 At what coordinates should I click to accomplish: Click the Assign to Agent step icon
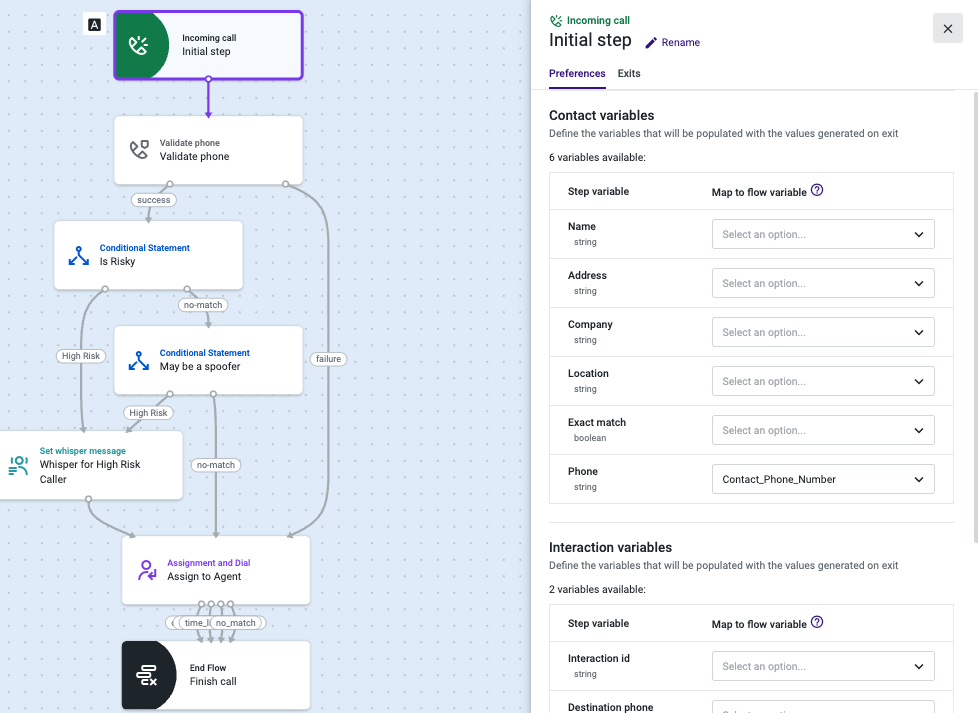click(x=147, y=570)
